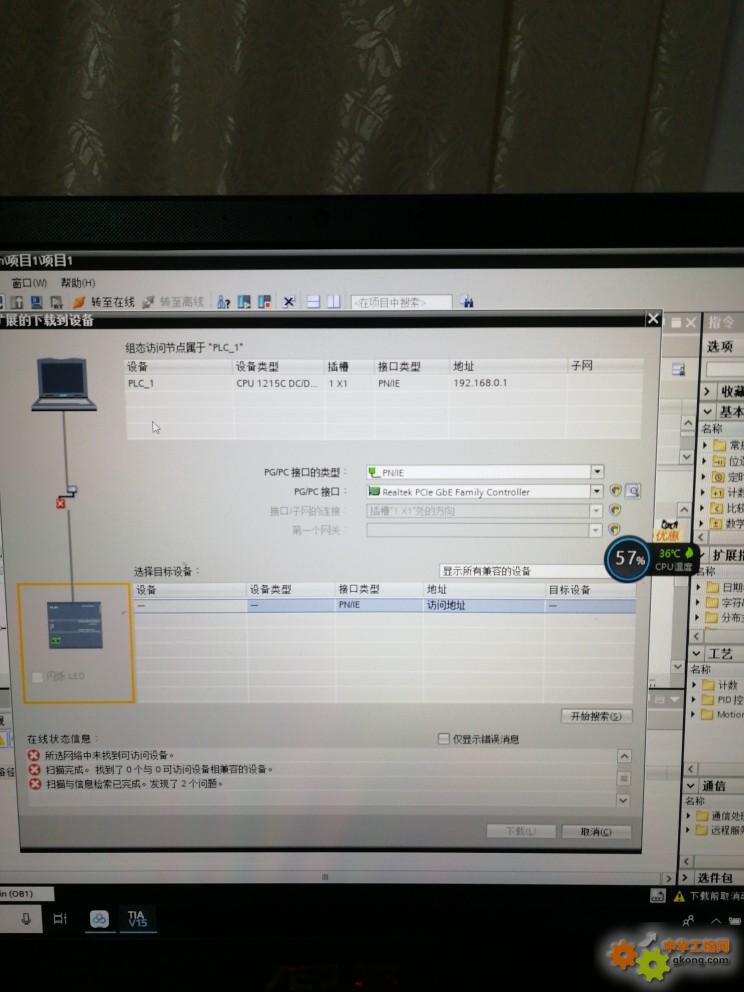Select the PLC_1 row in access nodes table
The image size is (744, 992).
383,383
